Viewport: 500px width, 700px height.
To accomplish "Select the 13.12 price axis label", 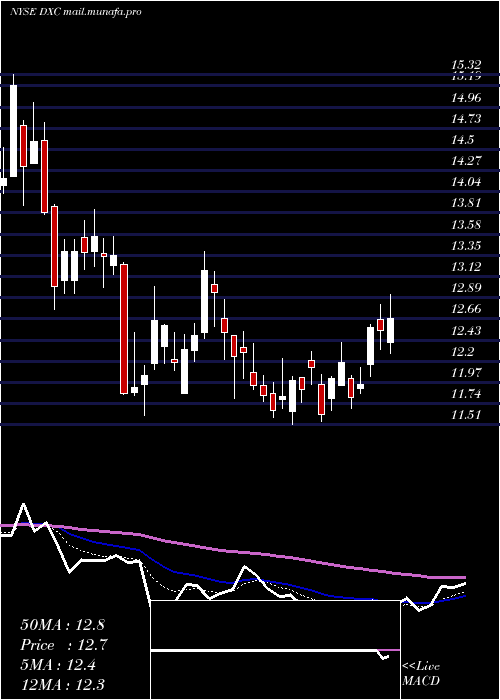I will coord(466,267).
